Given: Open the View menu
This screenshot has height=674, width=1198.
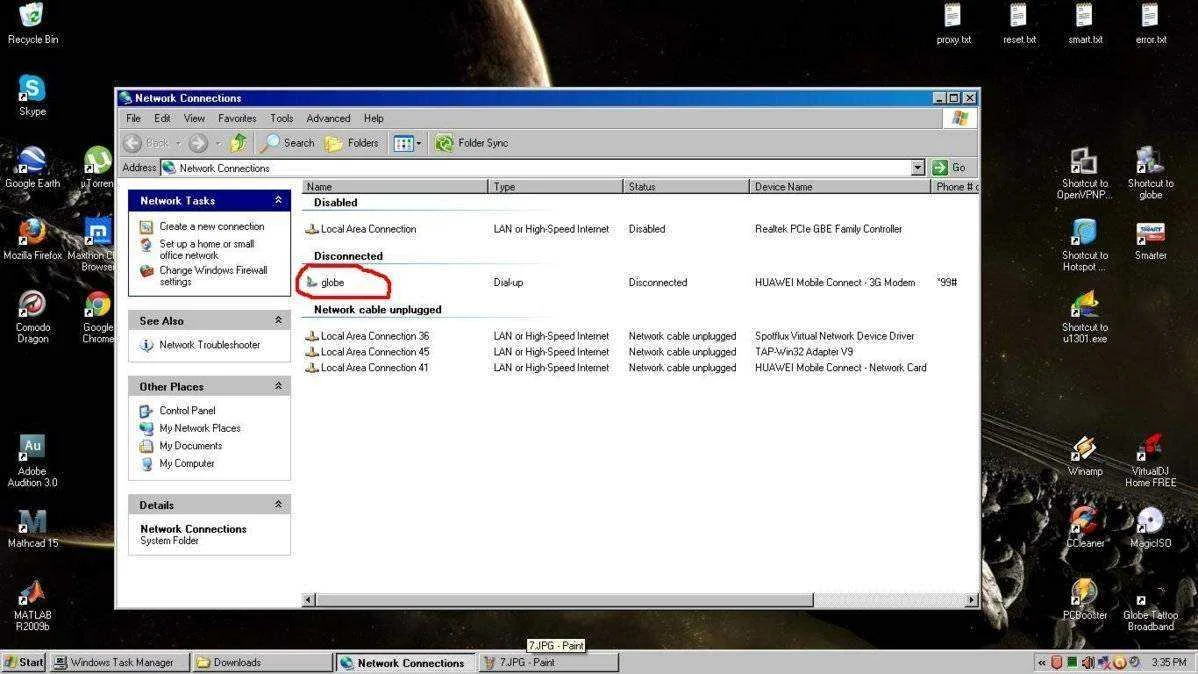Looking at the screenshot, I should [x=194, y=118].
